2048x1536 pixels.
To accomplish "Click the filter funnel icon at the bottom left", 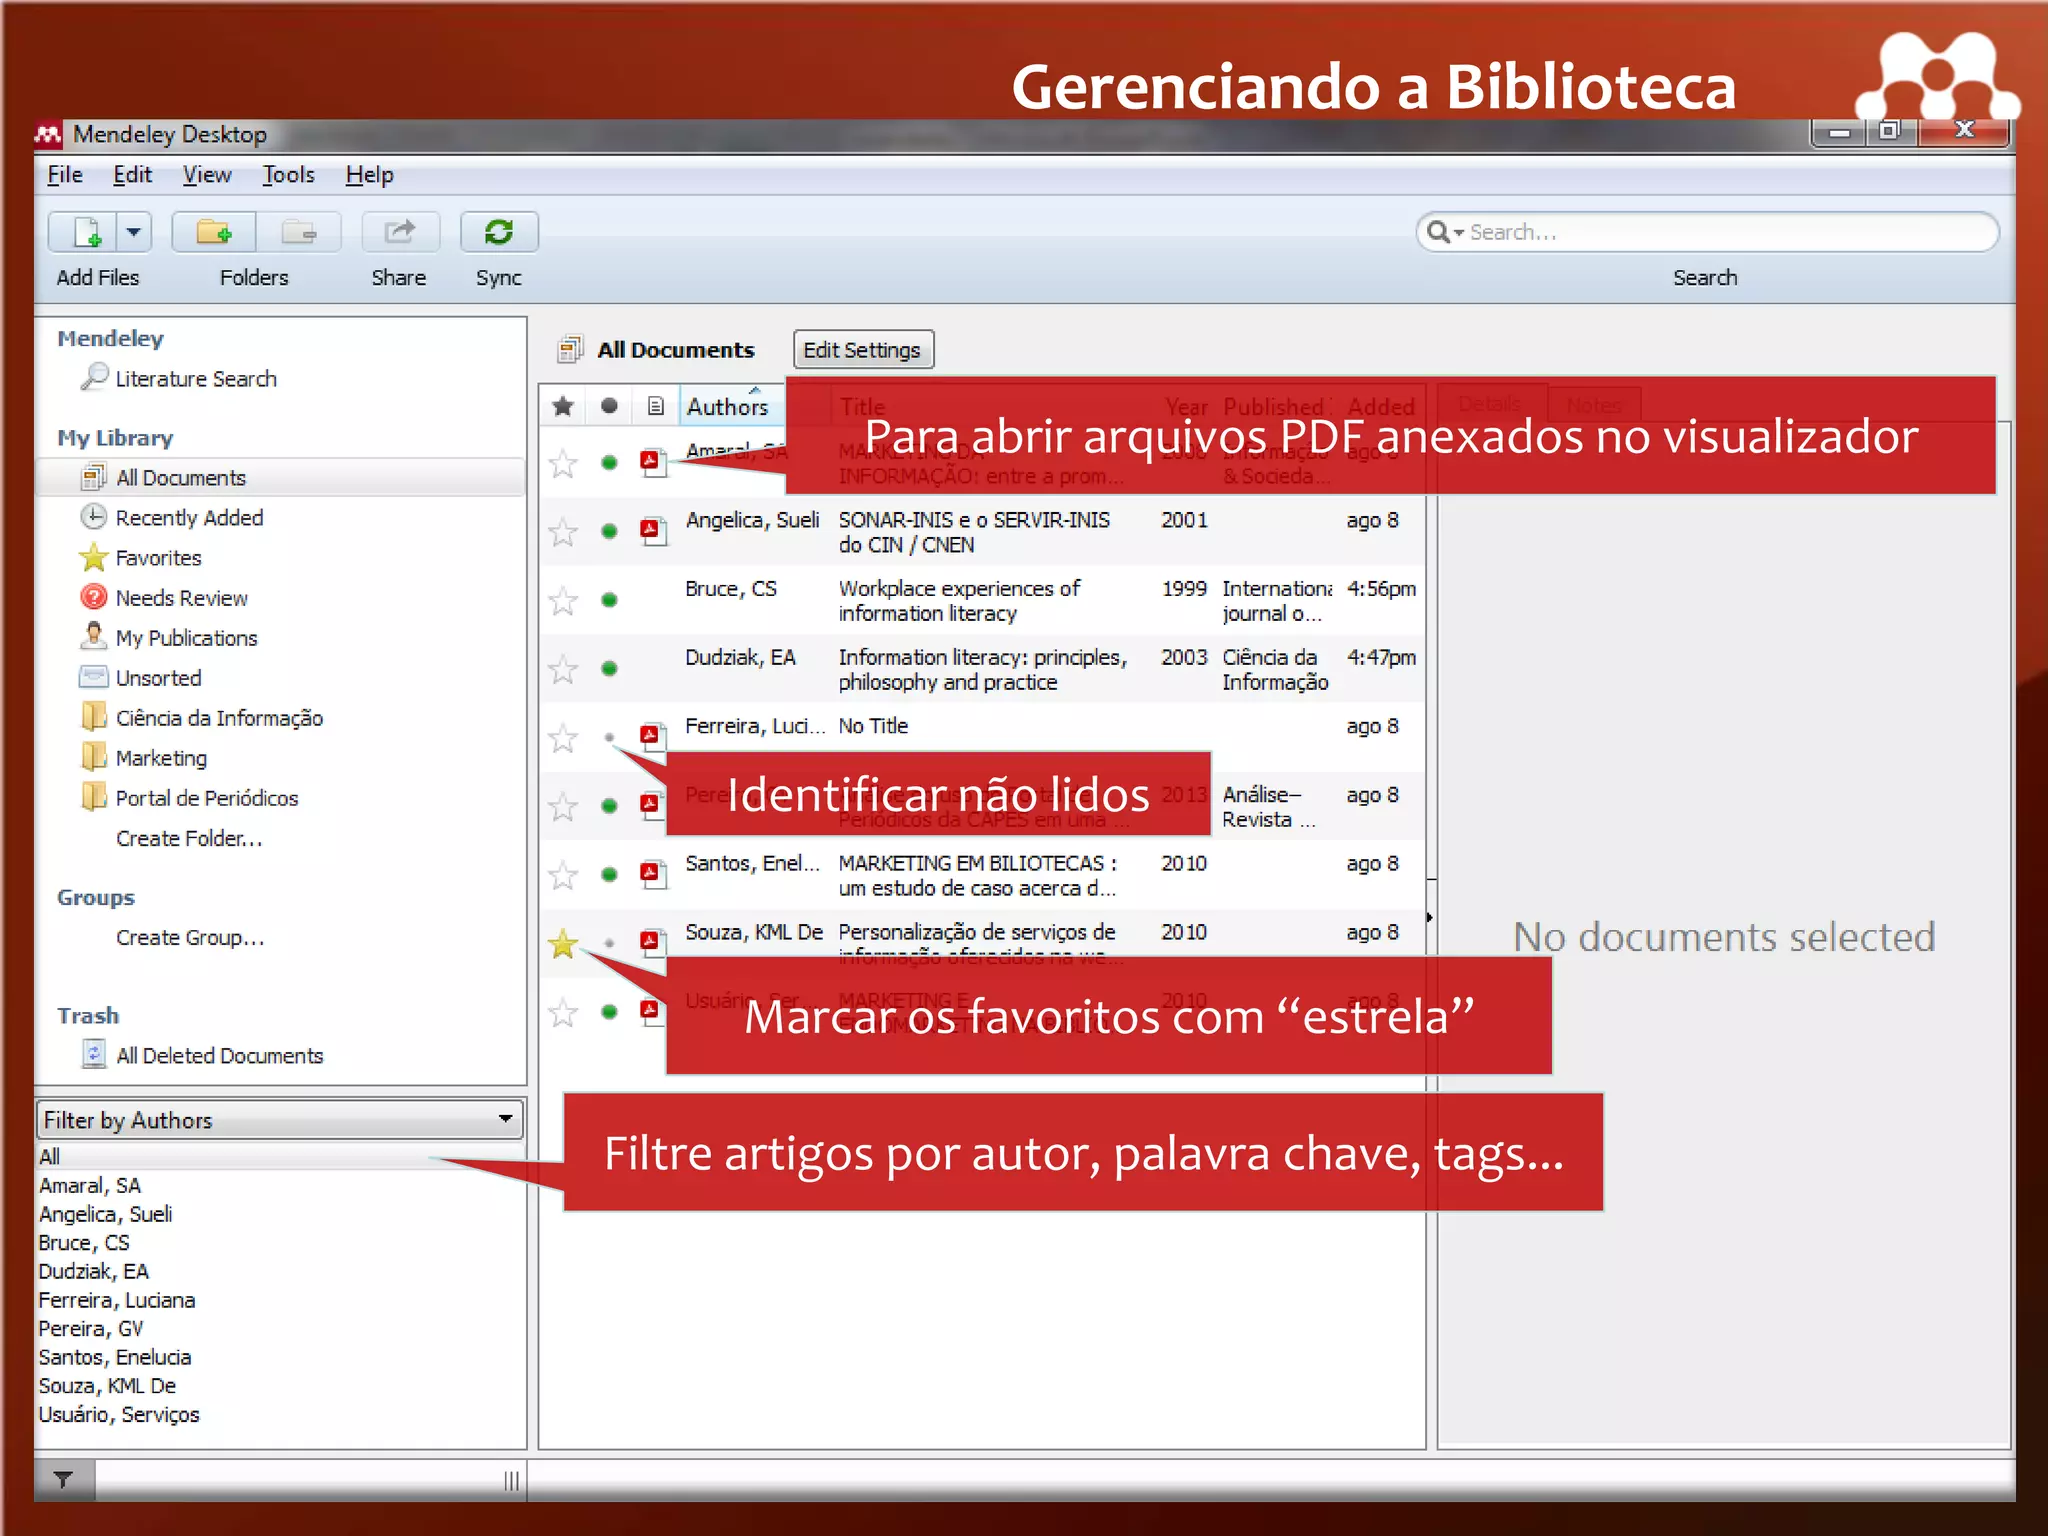I will pos(64,1479).
